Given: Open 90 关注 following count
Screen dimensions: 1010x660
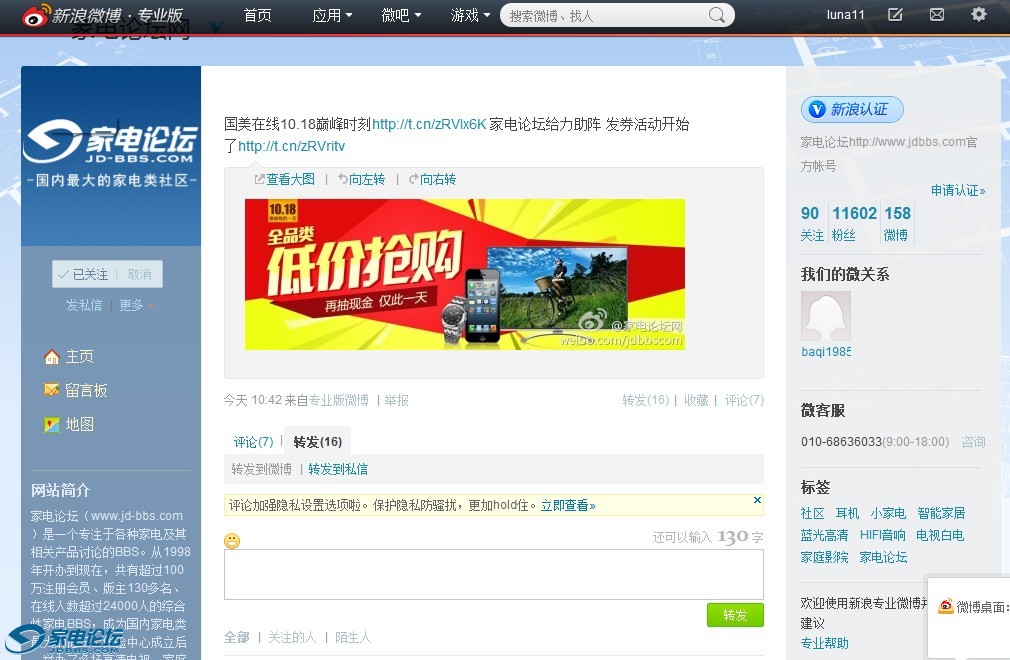Looking at the screenshot, I should pos(812,223).
